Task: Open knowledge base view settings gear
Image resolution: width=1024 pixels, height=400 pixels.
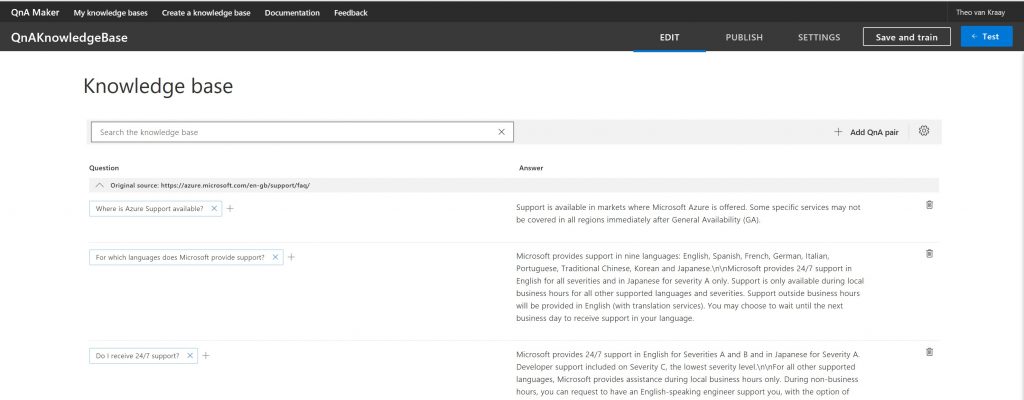Action: (x=924, y=131)
